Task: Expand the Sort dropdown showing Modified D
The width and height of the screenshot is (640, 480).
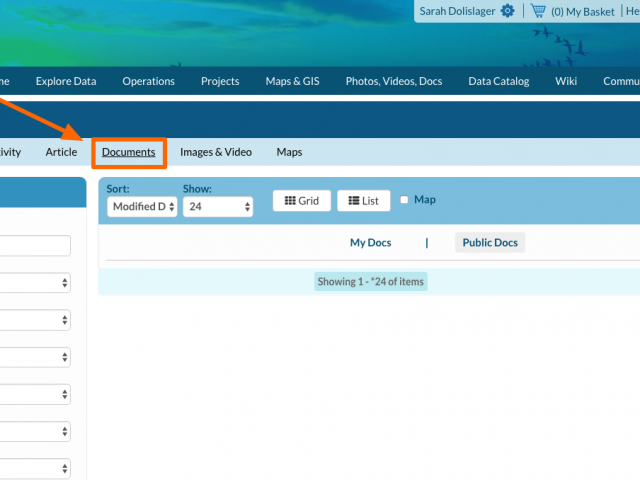Action: [x=142, y=207]
